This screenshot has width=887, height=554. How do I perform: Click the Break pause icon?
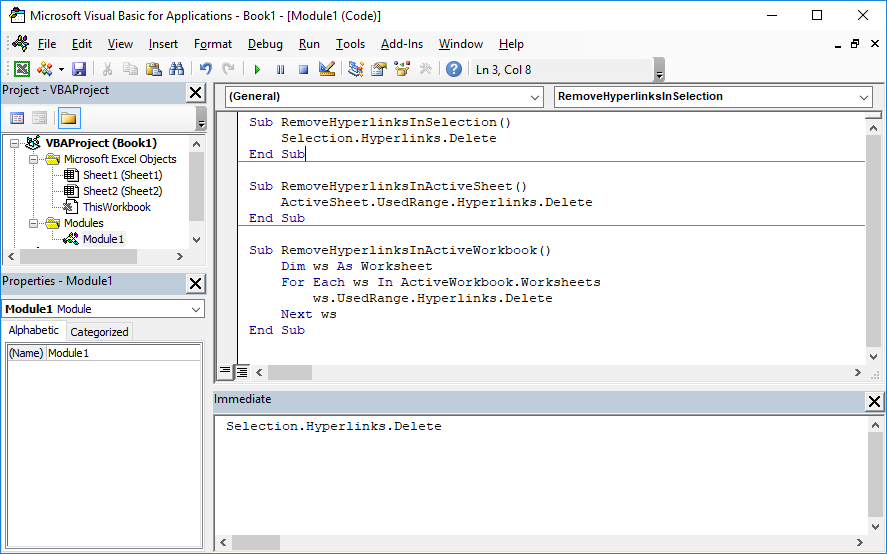pos(281,70)
